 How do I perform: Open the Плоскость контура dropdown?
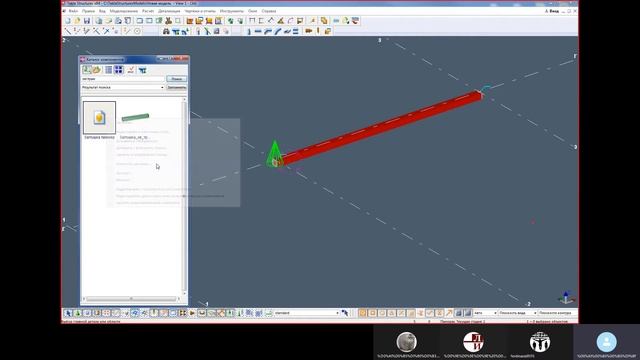point(557,313)
